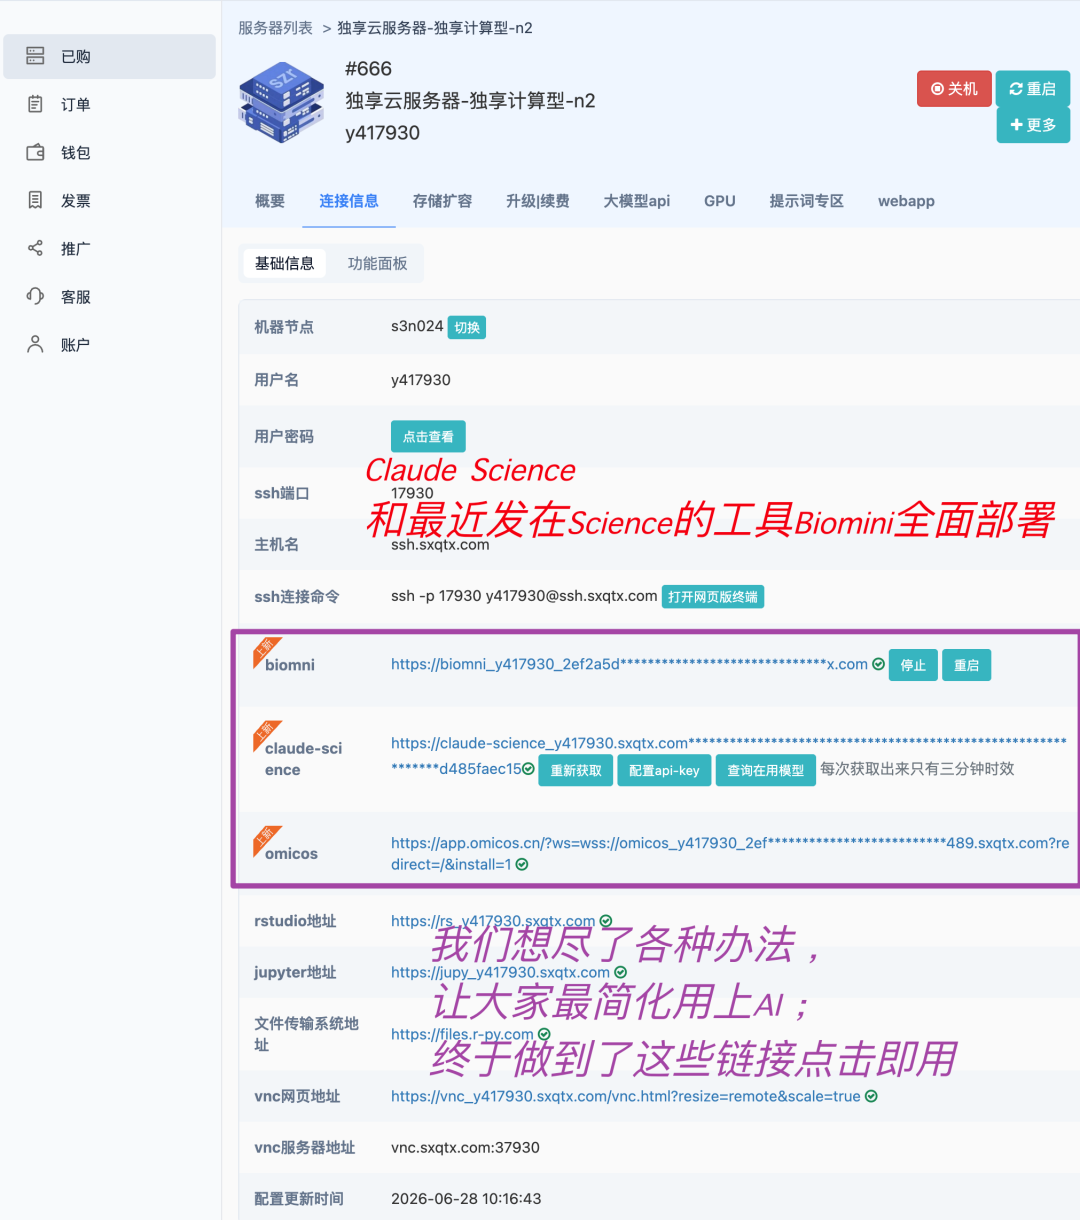Click 点击查看 to reveal user password
Image resolution: width=1080 pixels, height=1220 pixels.
428,436
